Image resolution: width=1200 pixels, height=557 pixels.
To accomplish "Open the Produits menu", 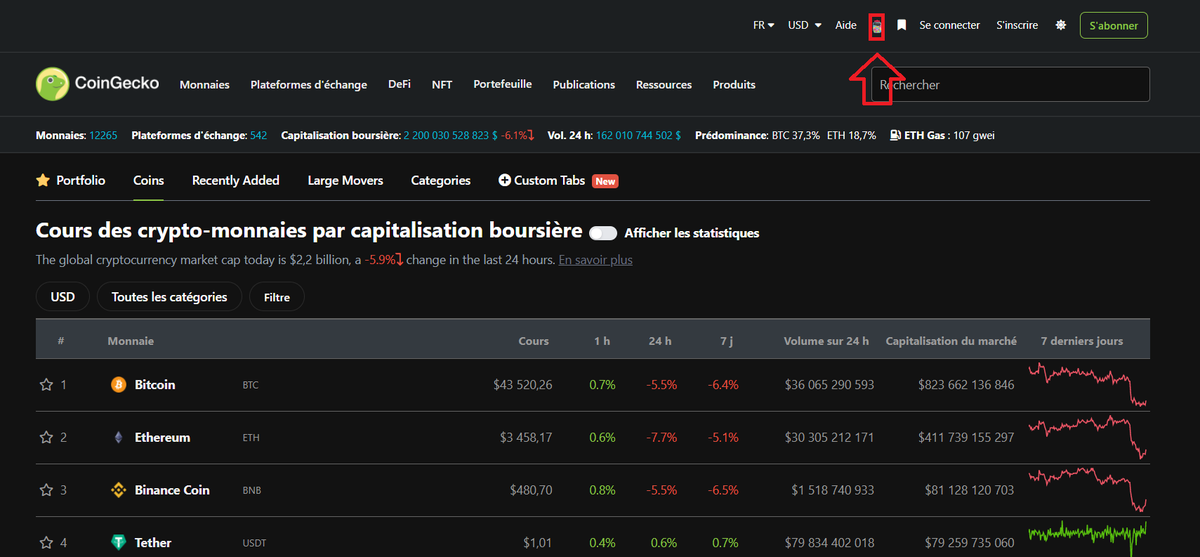I will pyautogui.click(x=734, y=85).
